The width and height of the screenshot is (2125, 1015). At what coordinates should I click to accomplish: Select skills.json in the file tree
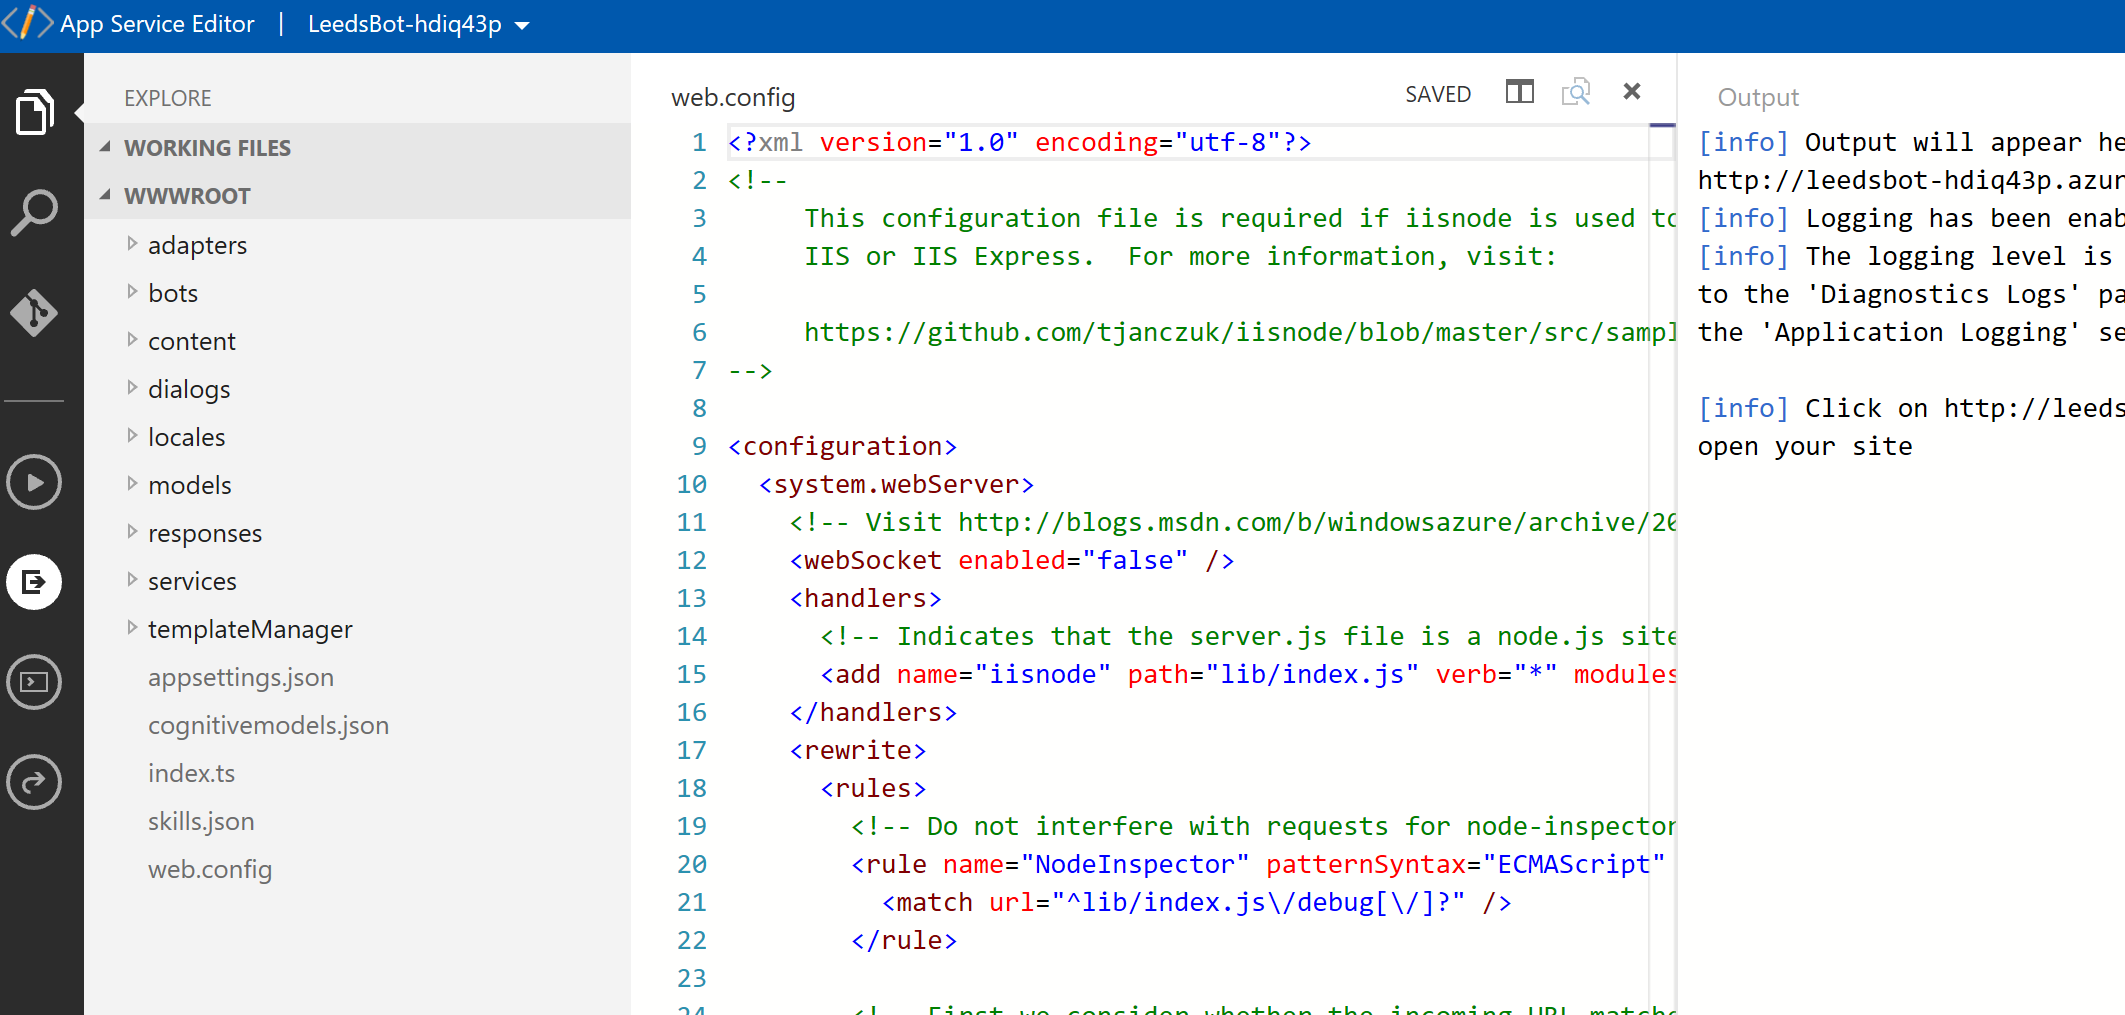point(202,820)
